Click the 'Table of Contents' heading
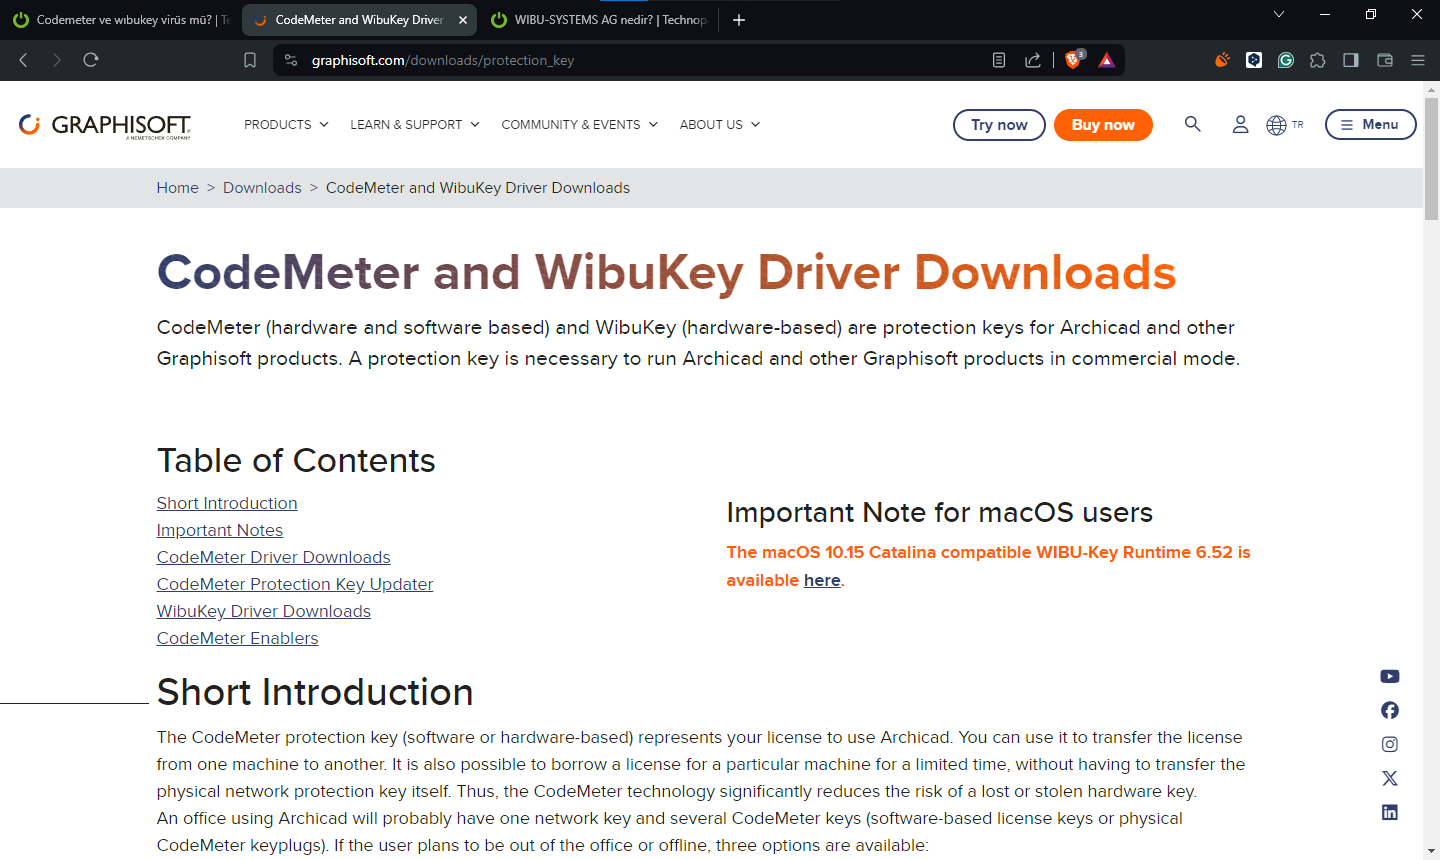The width and height of the screenshot is (1440, 860). (x=296, y=461)
